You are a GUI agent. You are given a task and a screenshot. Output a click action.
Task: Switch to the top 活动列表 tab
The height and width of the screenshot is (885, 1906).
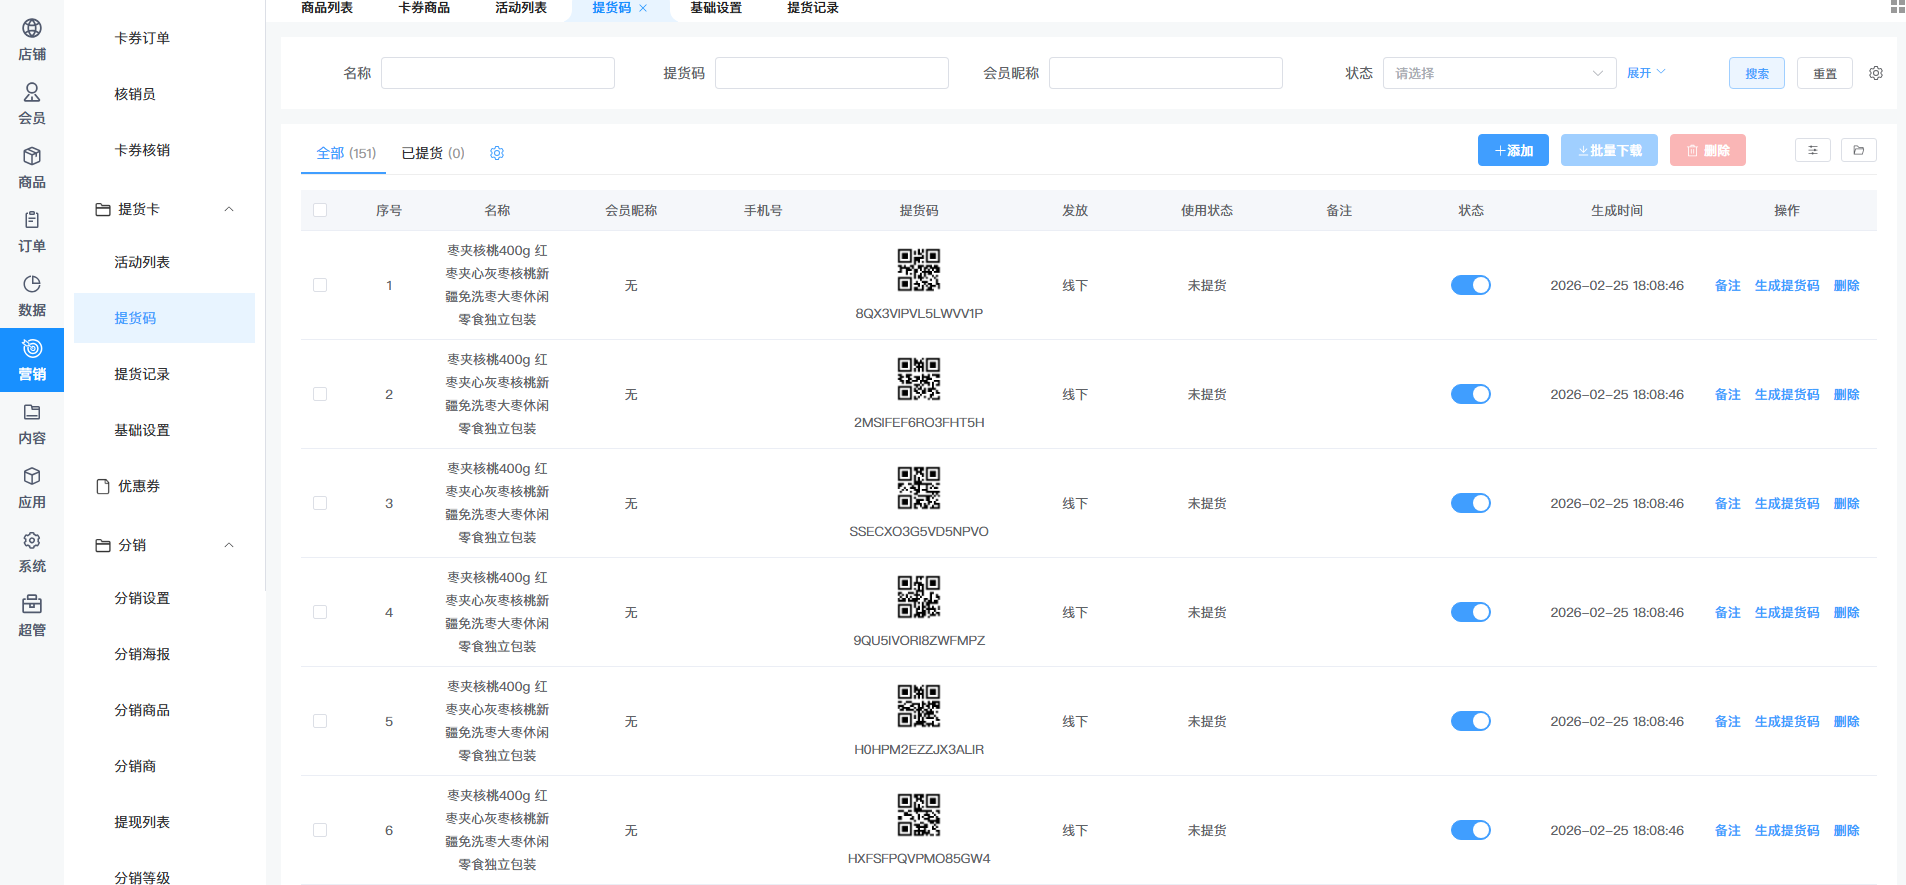[521, 8]
